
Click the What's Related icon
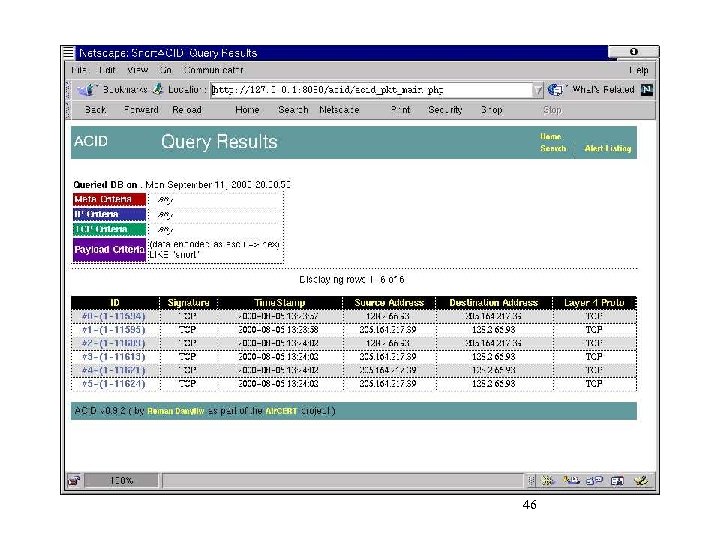(x=556, y=89)
